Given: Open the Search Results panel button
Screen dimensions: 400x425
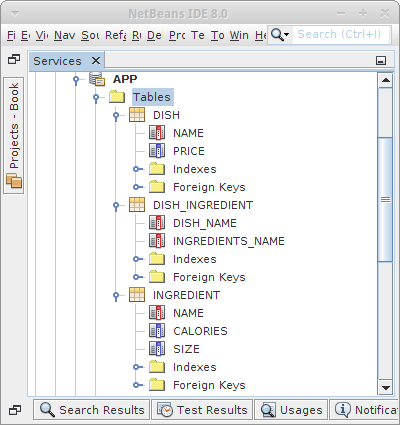Looking at the screenshot, I should pyautogui.click(x=91, y=410).
